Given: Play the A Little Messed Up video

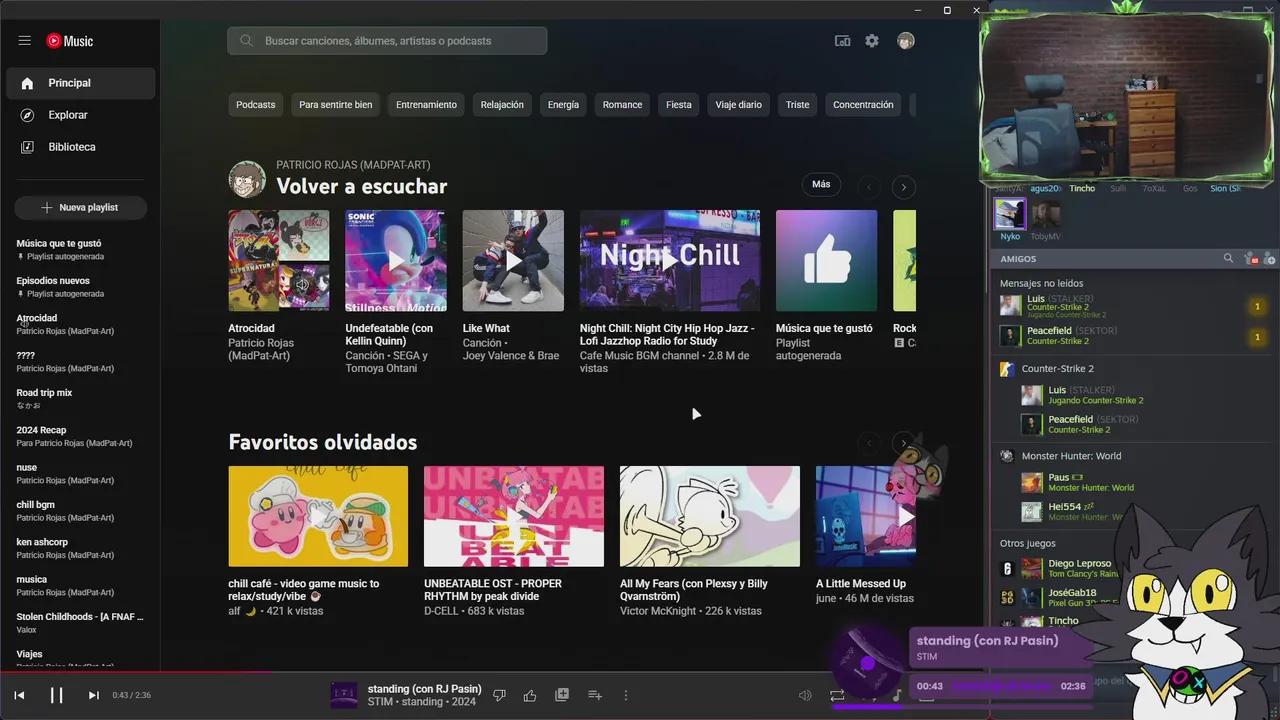Looking at the screenshot, I should (866, 516).
